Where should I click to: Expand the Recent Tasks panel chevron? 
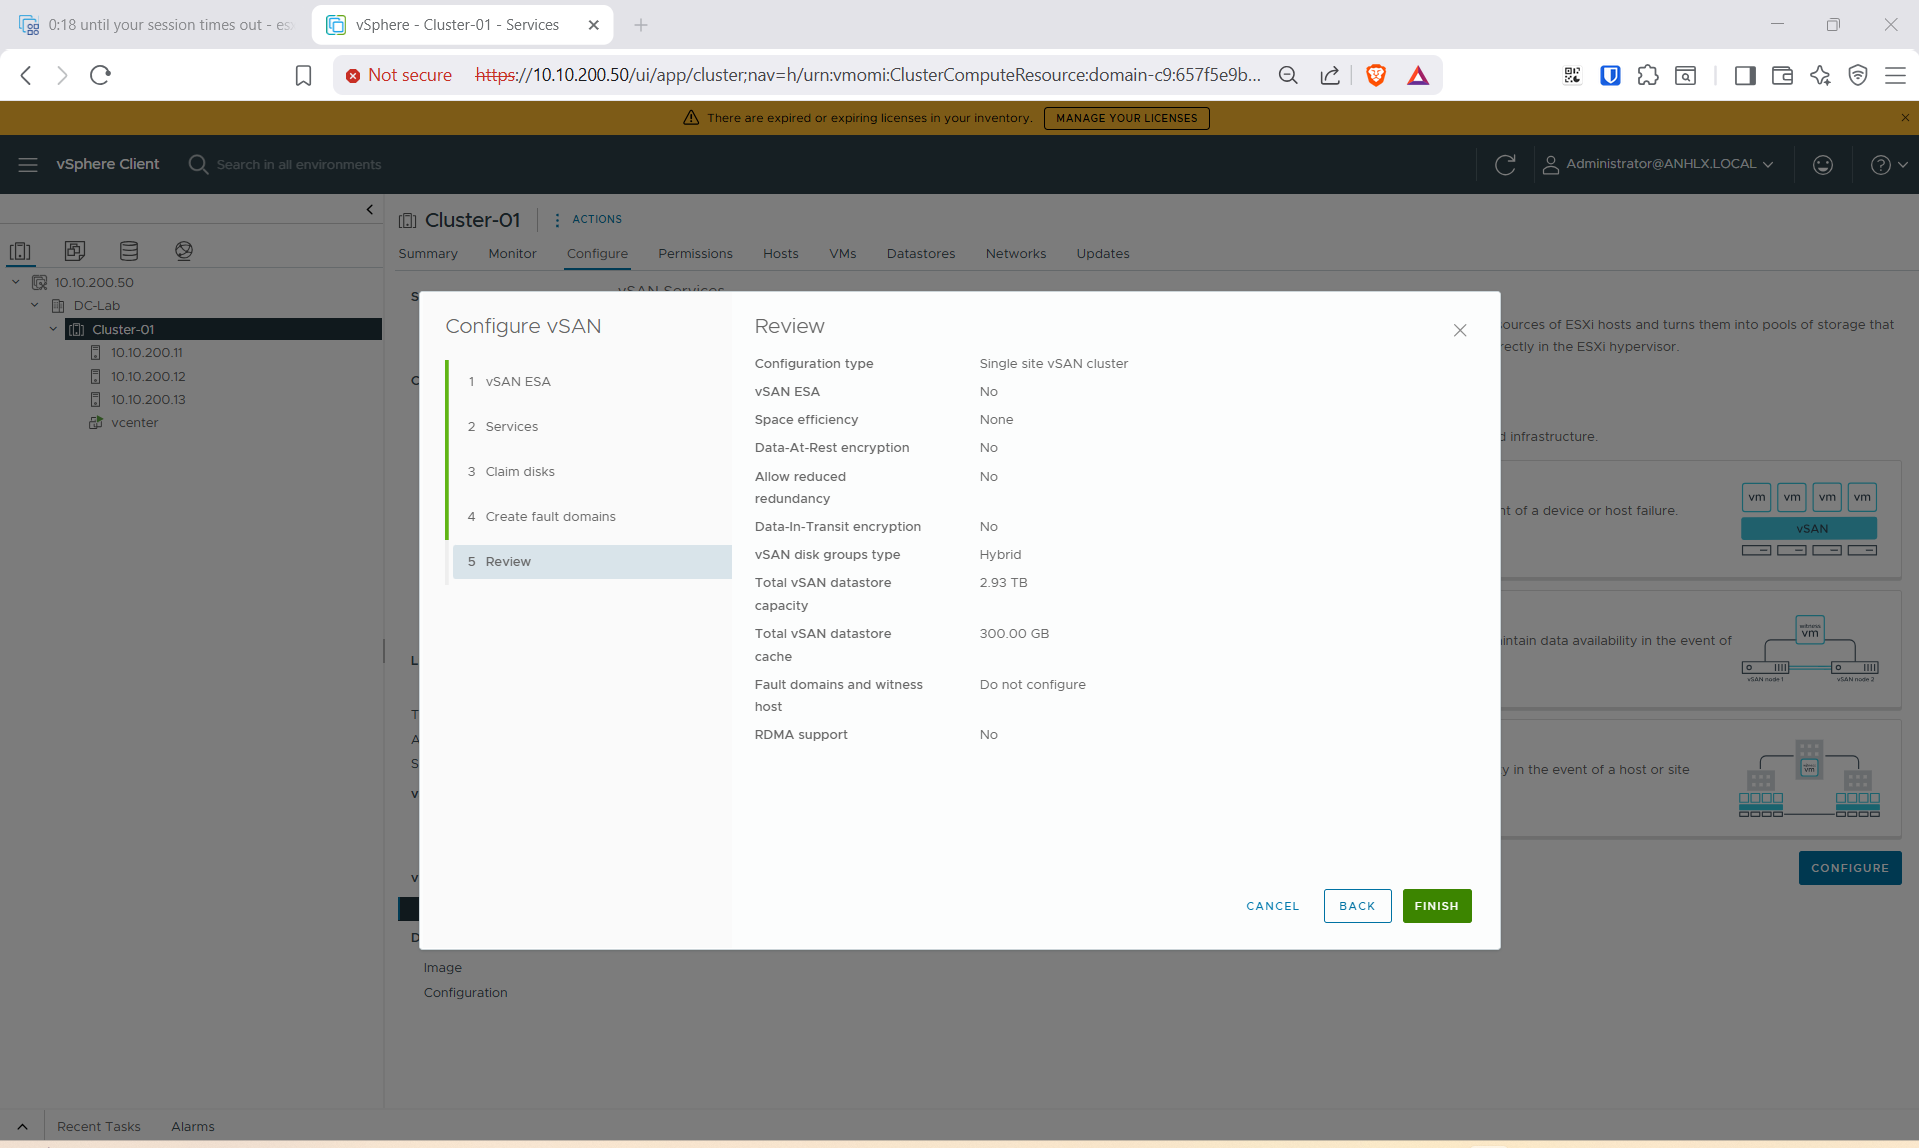(x=22, y=1126)
